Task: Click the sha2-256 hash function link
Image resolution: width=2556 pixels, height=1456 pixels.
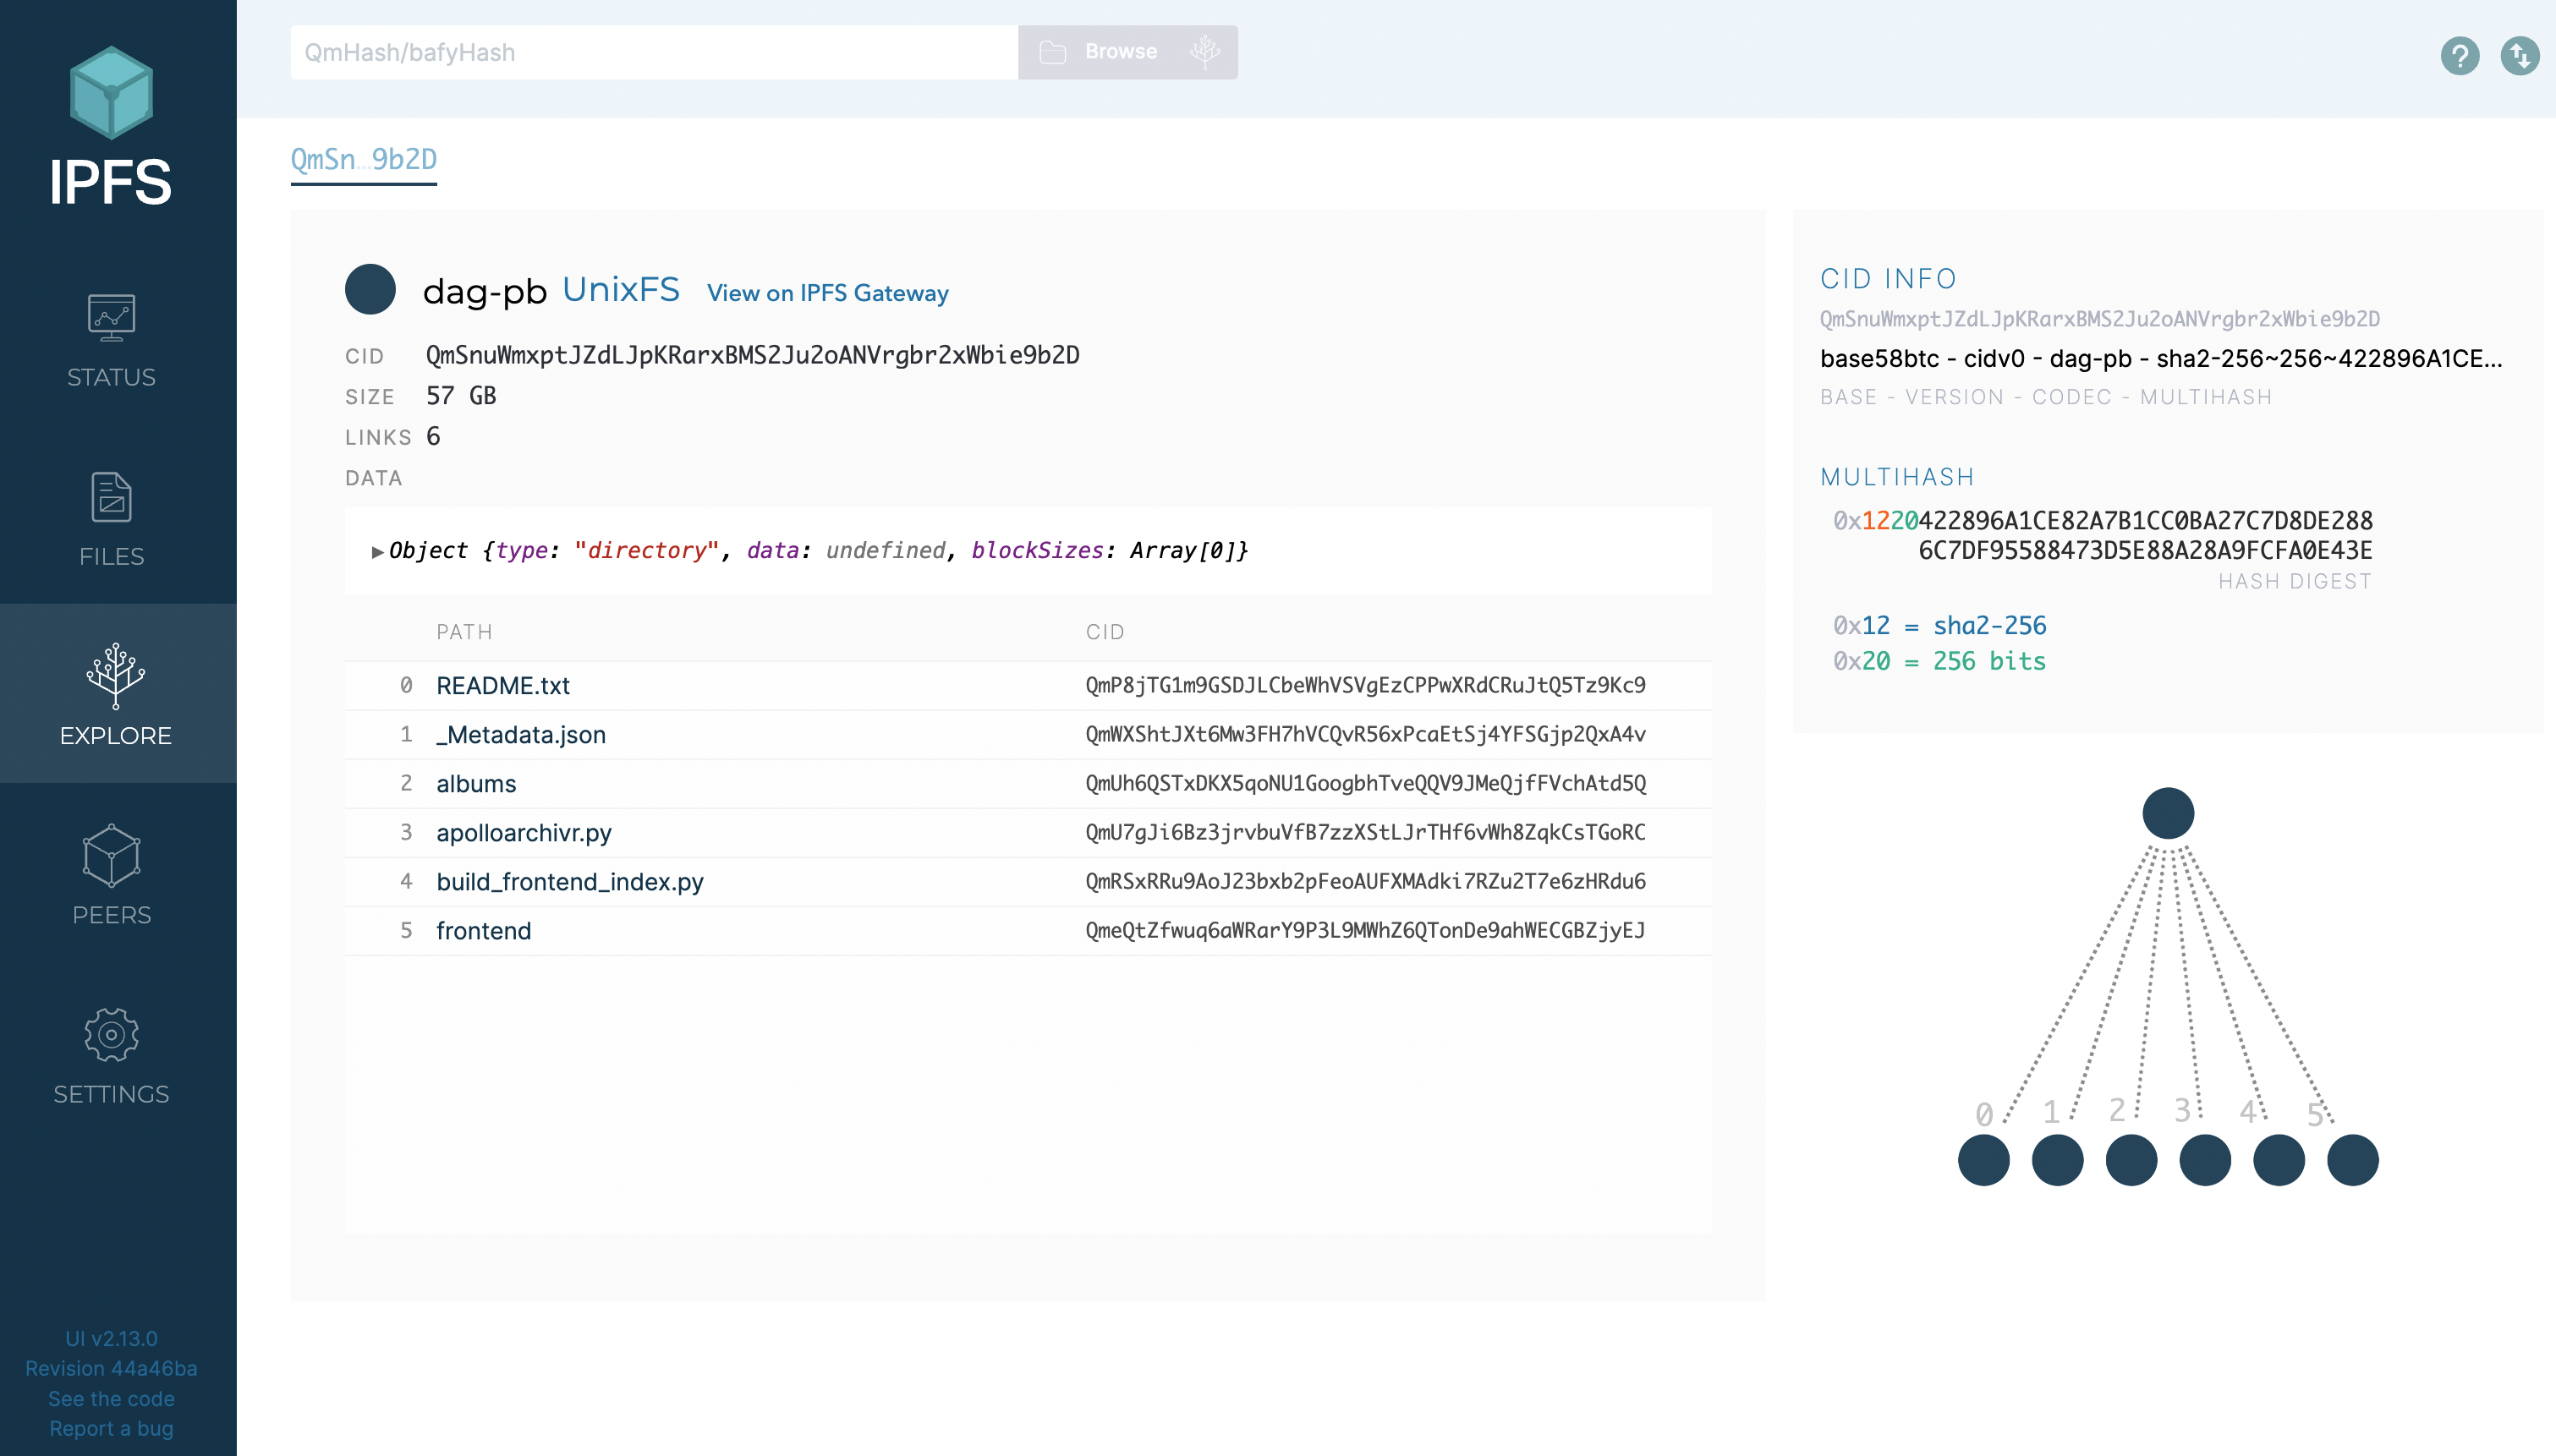Action: click(x=1990, y=625)
